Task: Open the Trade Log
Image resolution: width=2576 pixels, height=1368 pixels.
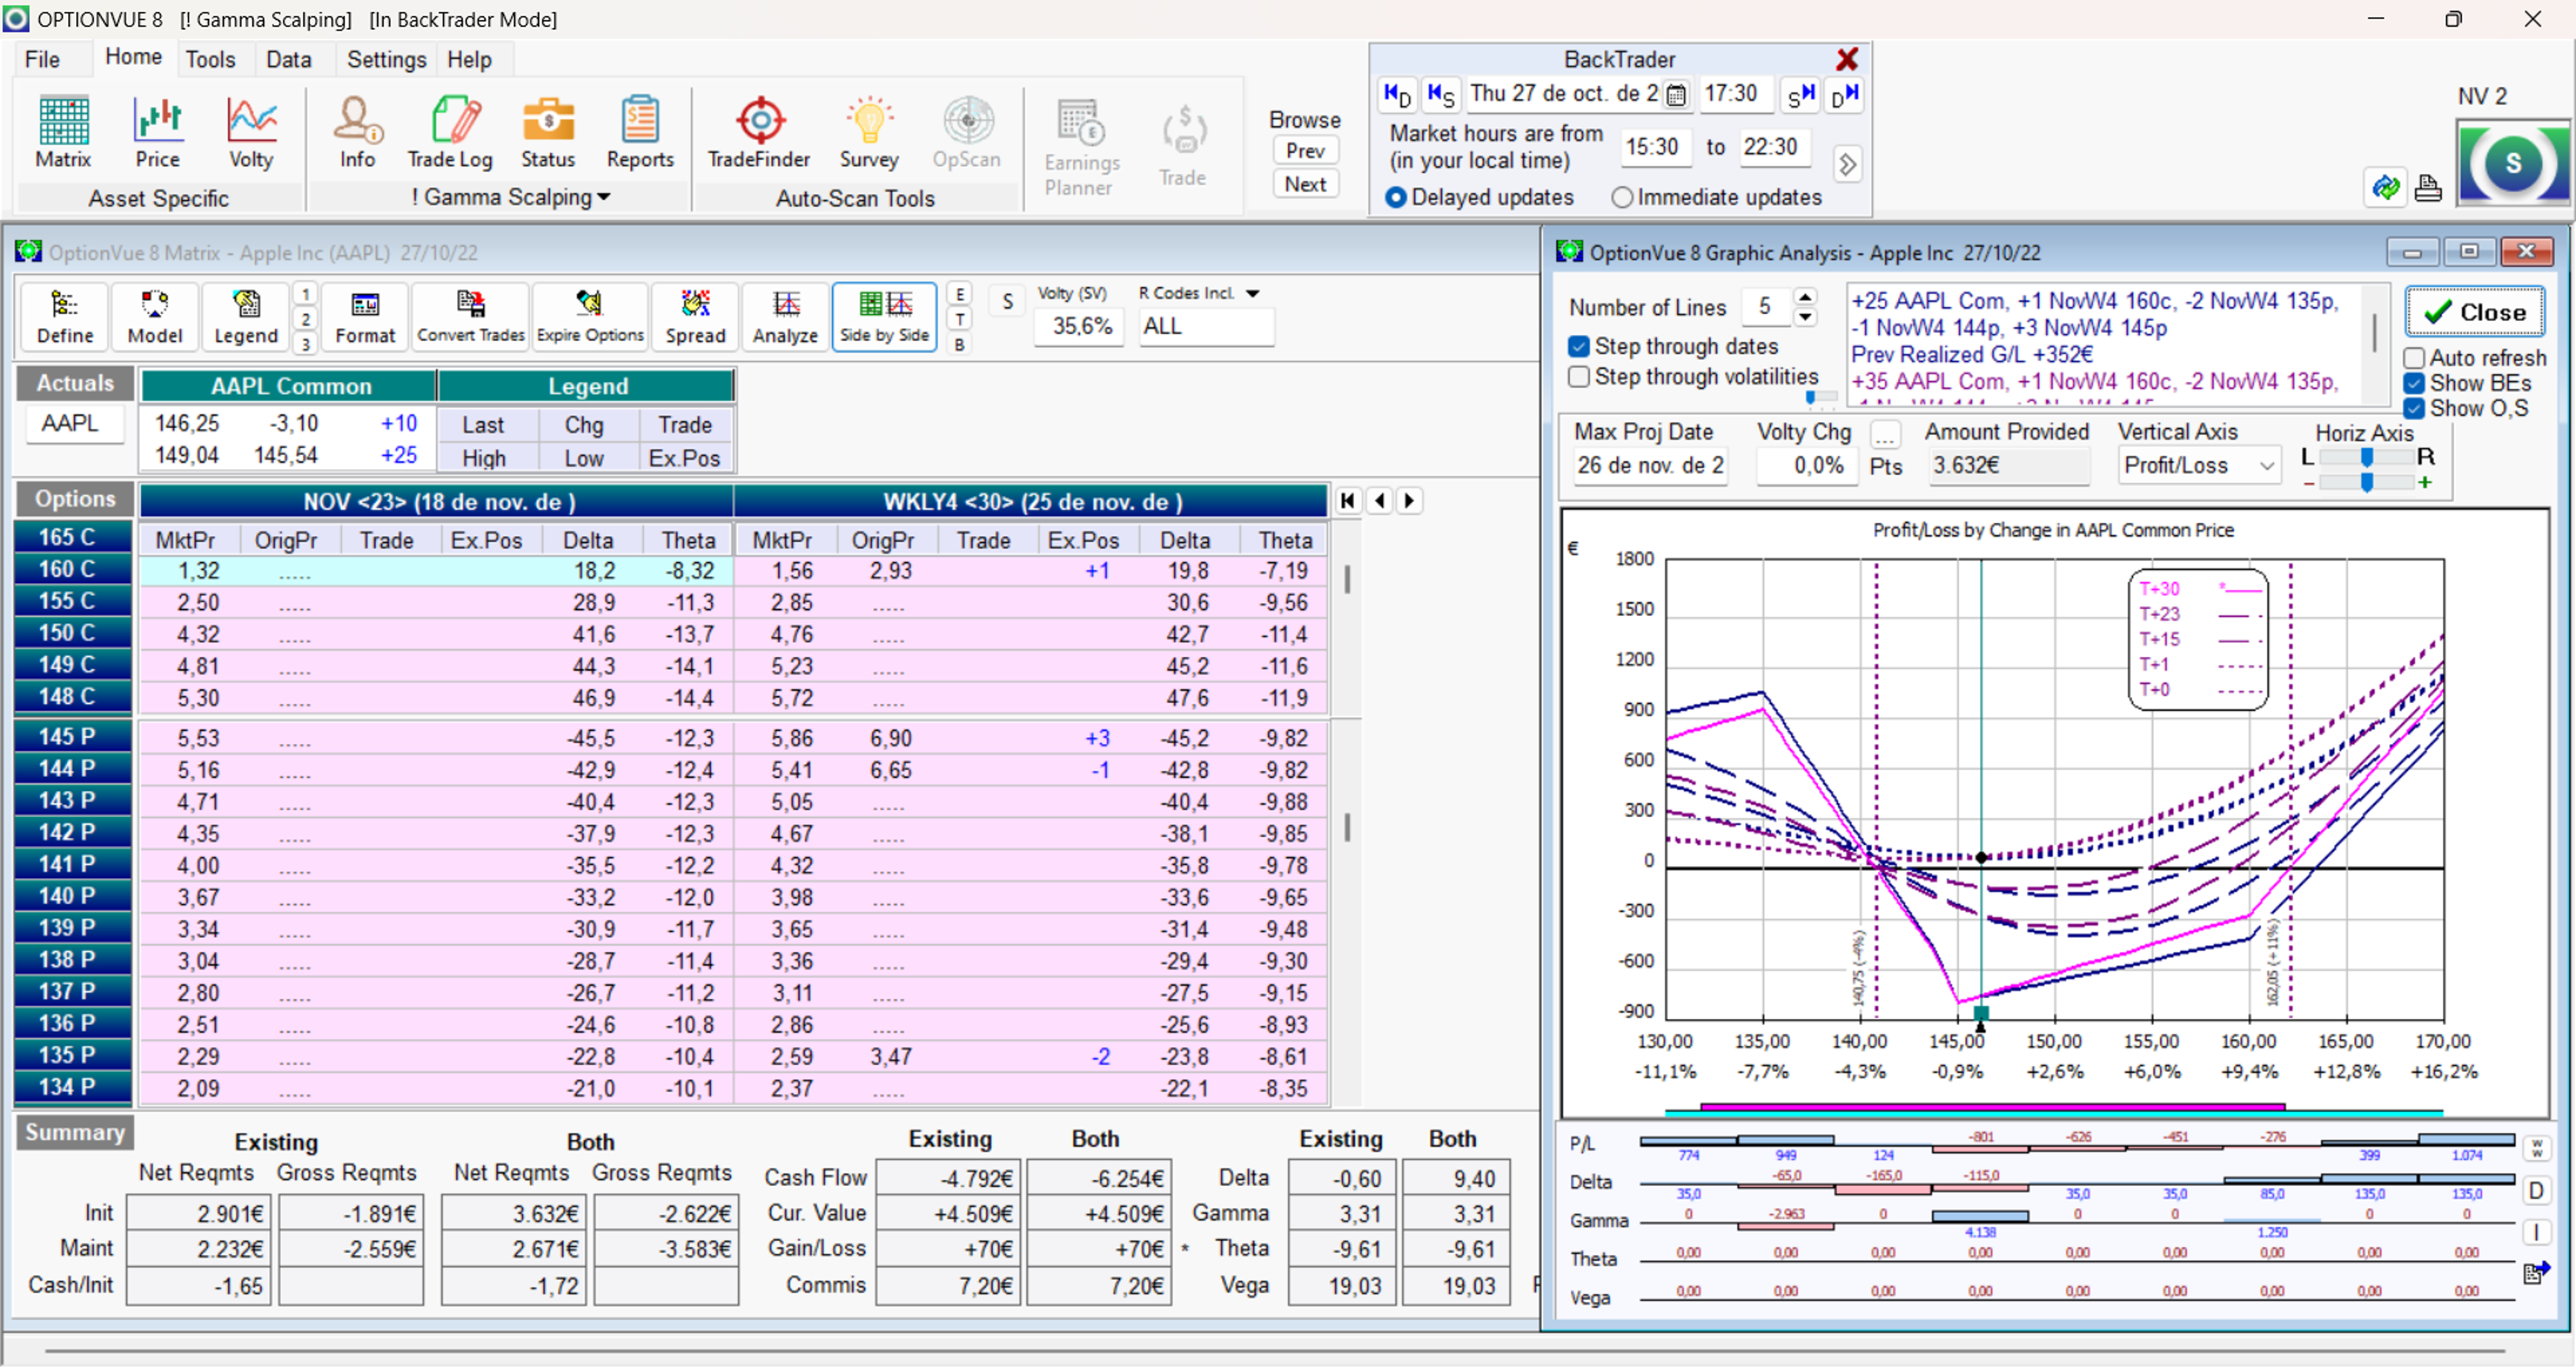Action: pos(450,131)
